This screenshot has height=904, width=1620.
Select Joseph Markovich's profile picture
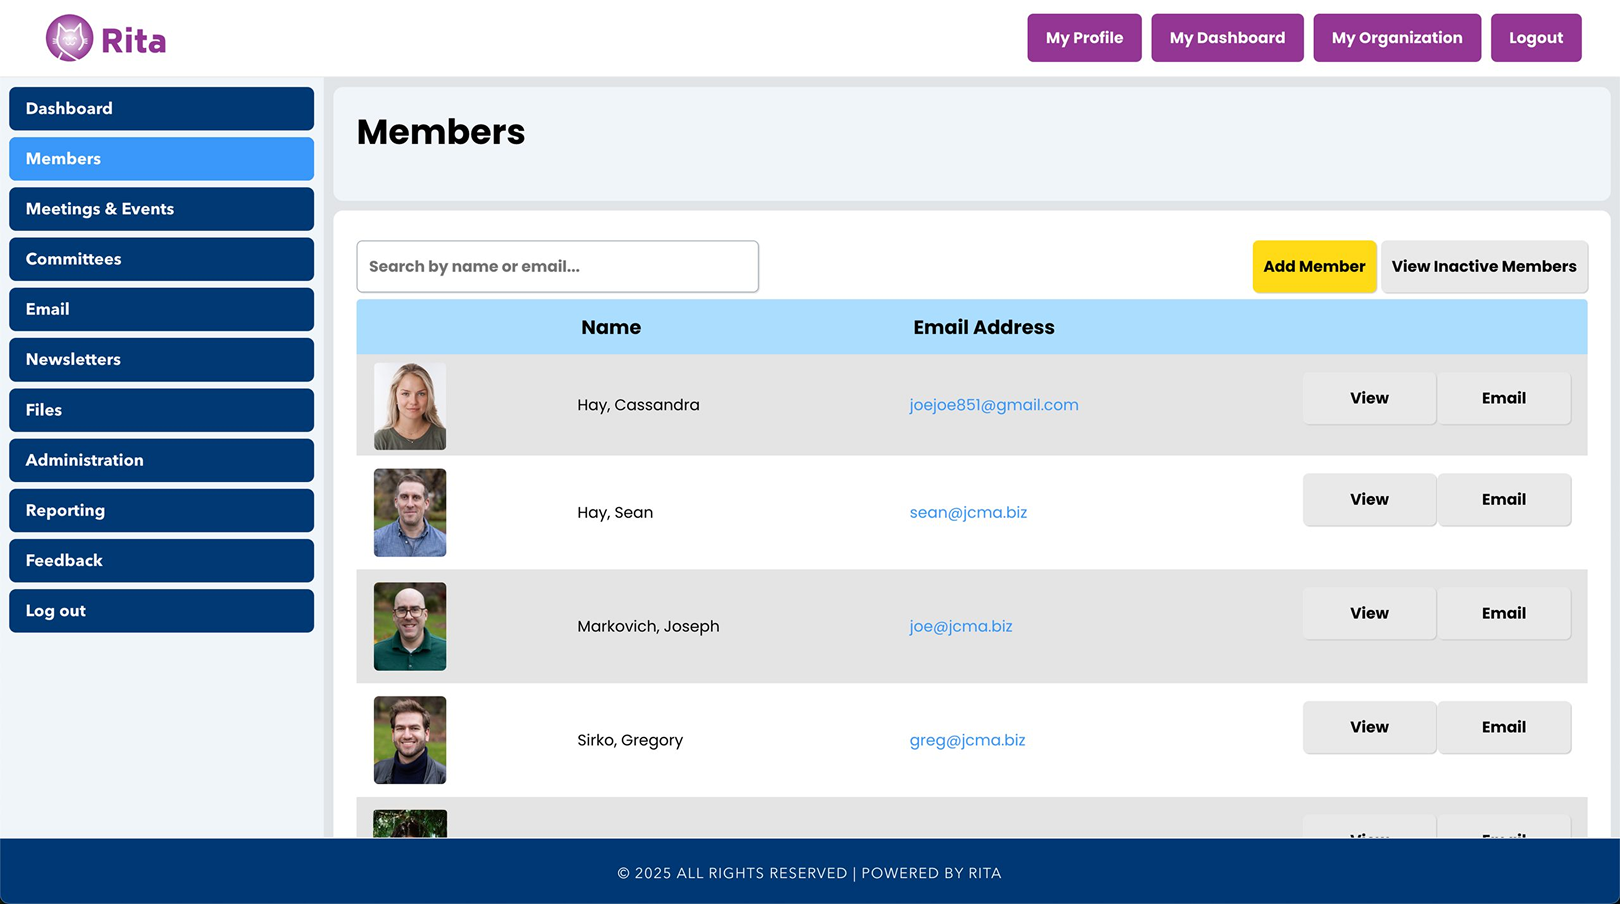(410, 626)
